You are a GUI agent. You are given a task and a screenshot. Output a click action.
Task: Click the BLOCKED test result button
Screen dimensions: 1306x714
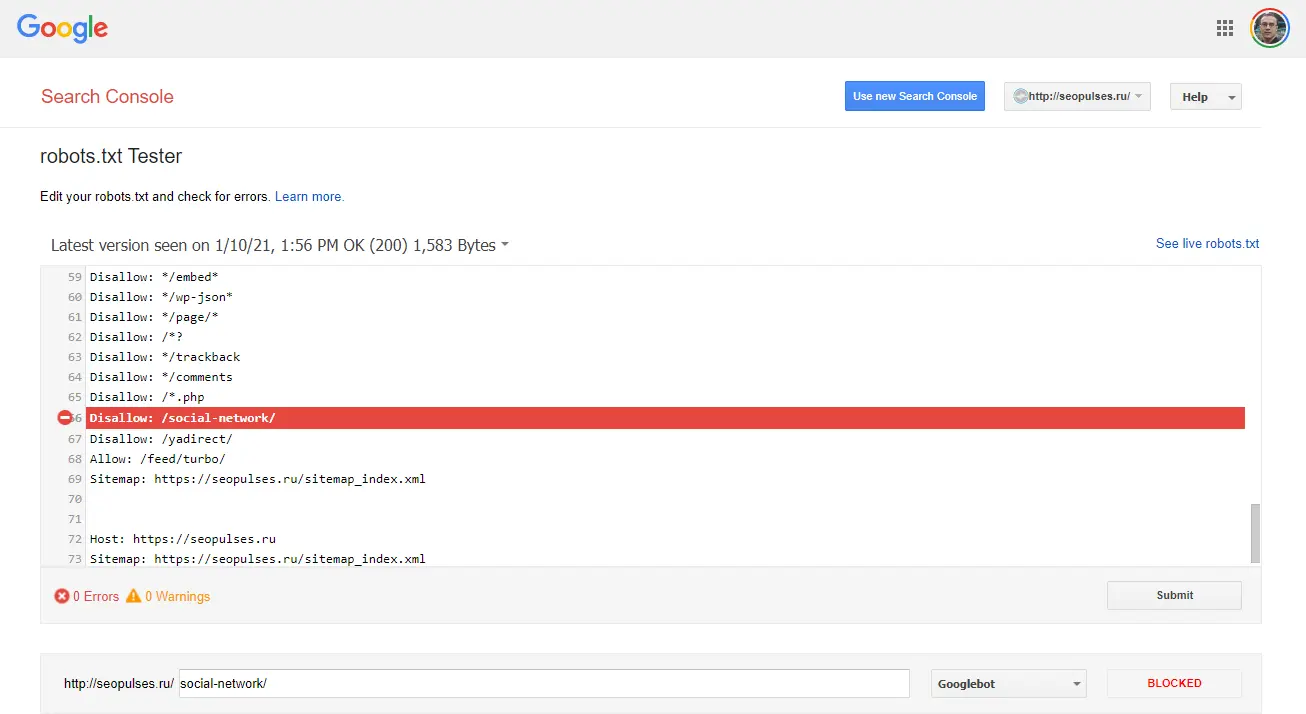[1174, 683]
